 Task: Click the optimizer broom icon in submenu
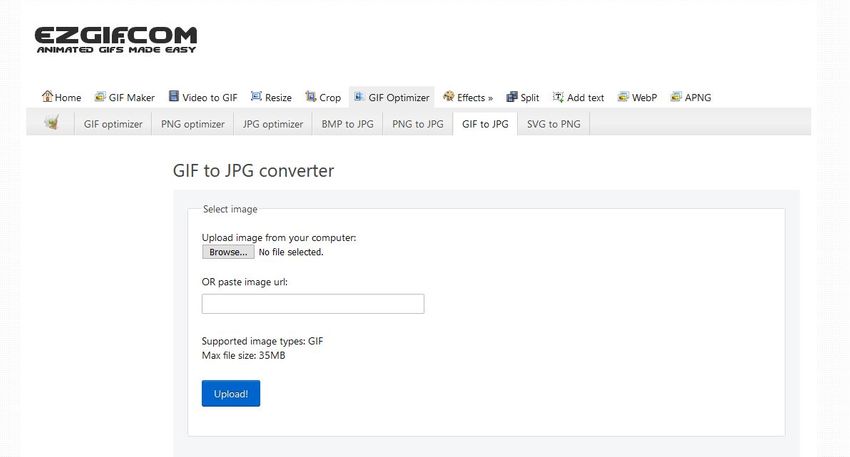51,124
